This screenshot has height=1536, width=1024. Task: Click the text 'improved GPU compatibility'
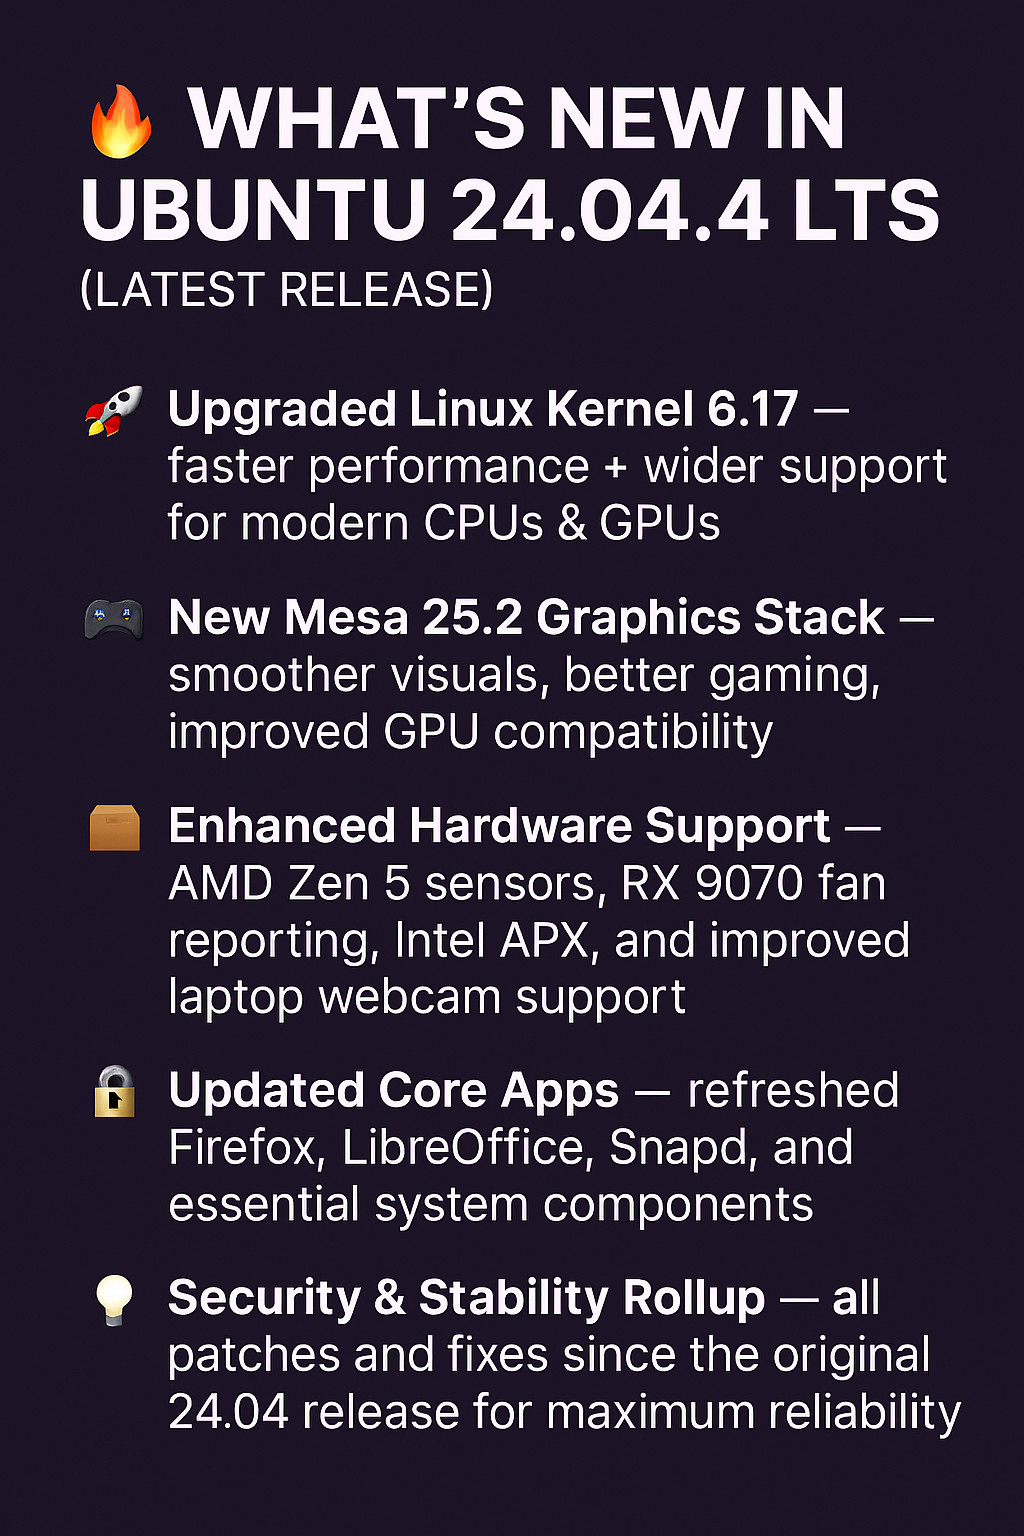coord(470,733)
